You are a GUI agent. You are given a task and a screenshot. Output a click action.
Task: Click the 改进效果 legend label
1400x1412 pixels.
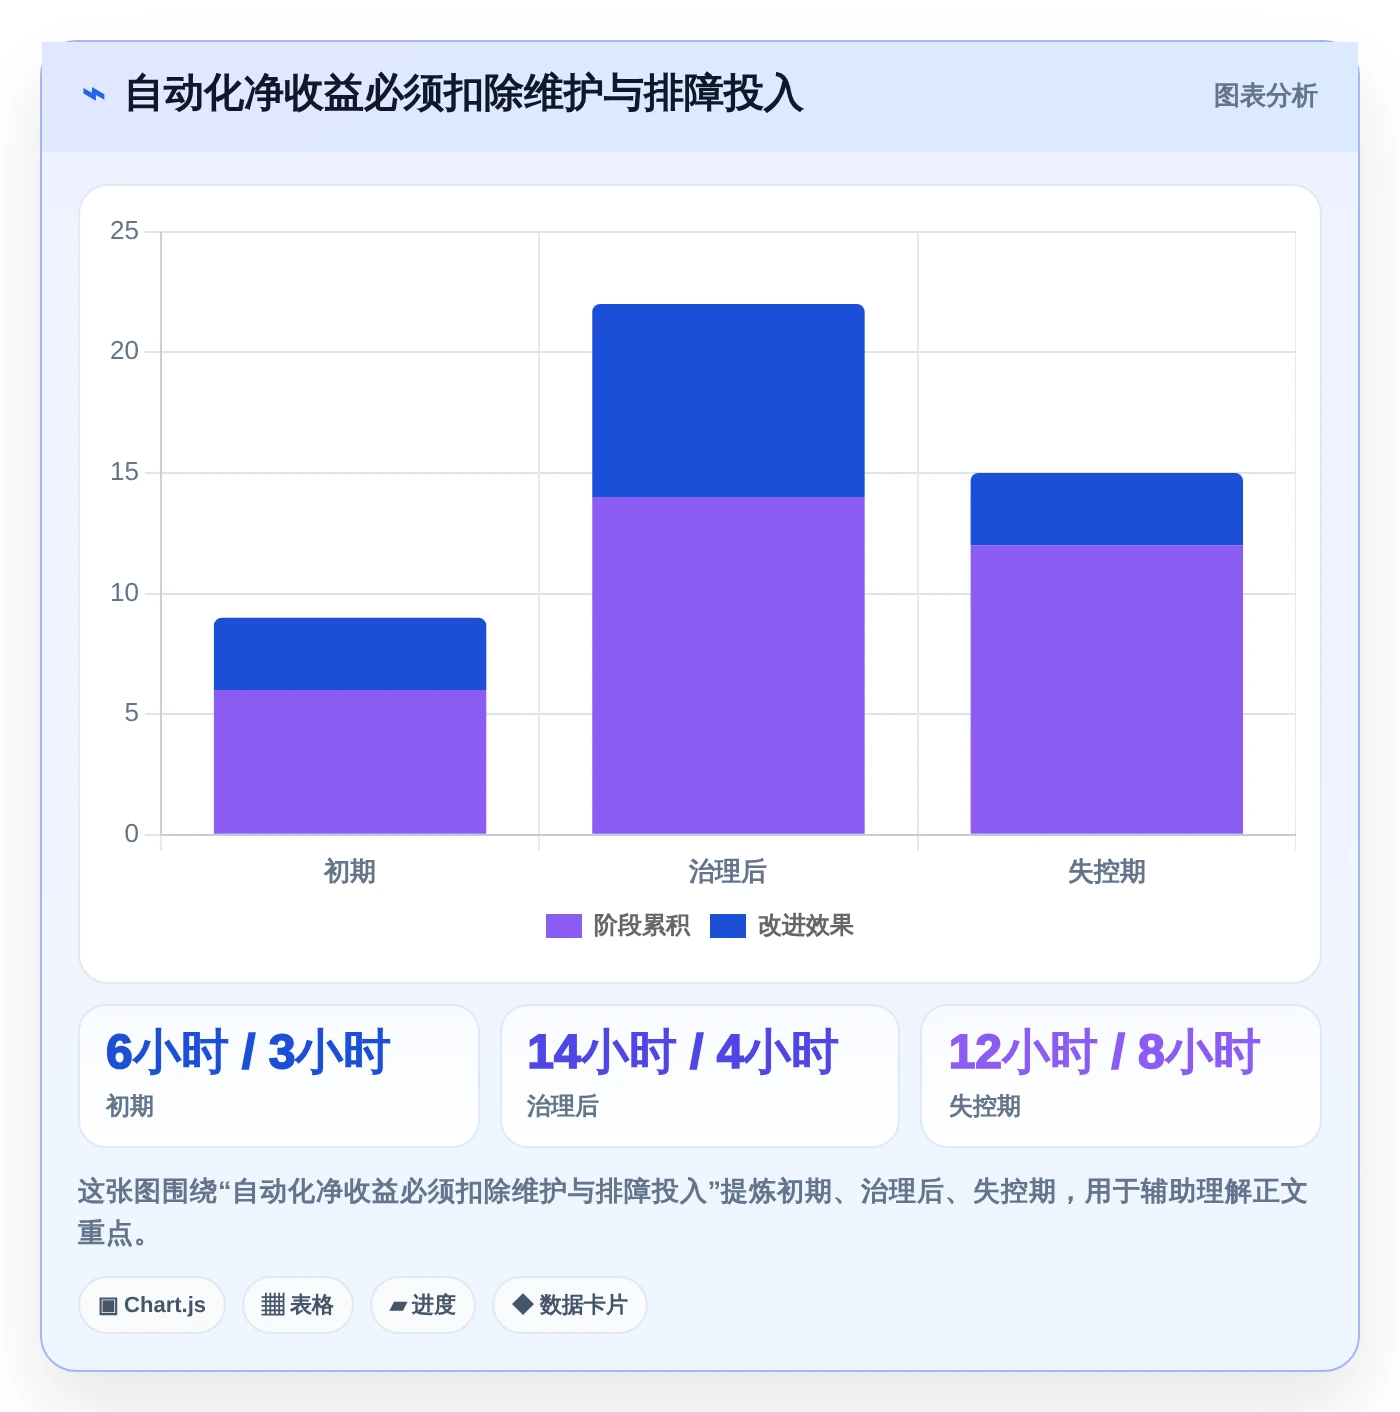[806, 926]
